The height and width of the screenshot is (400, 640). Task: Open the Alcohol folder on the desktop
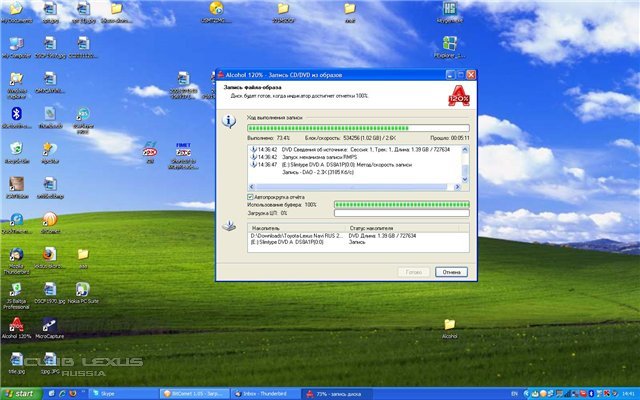[x=449, y=325]
